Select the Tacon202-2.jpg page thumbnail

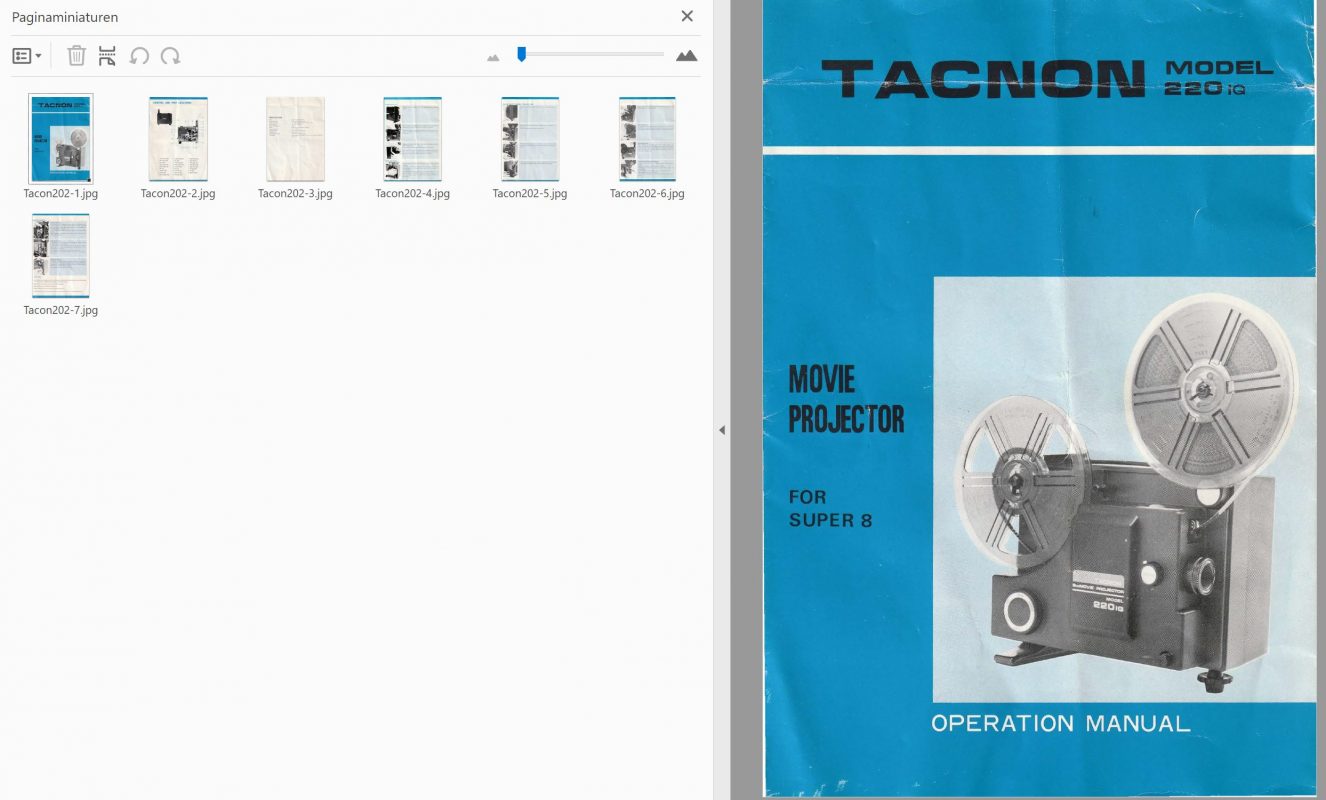tap(178, 139)
